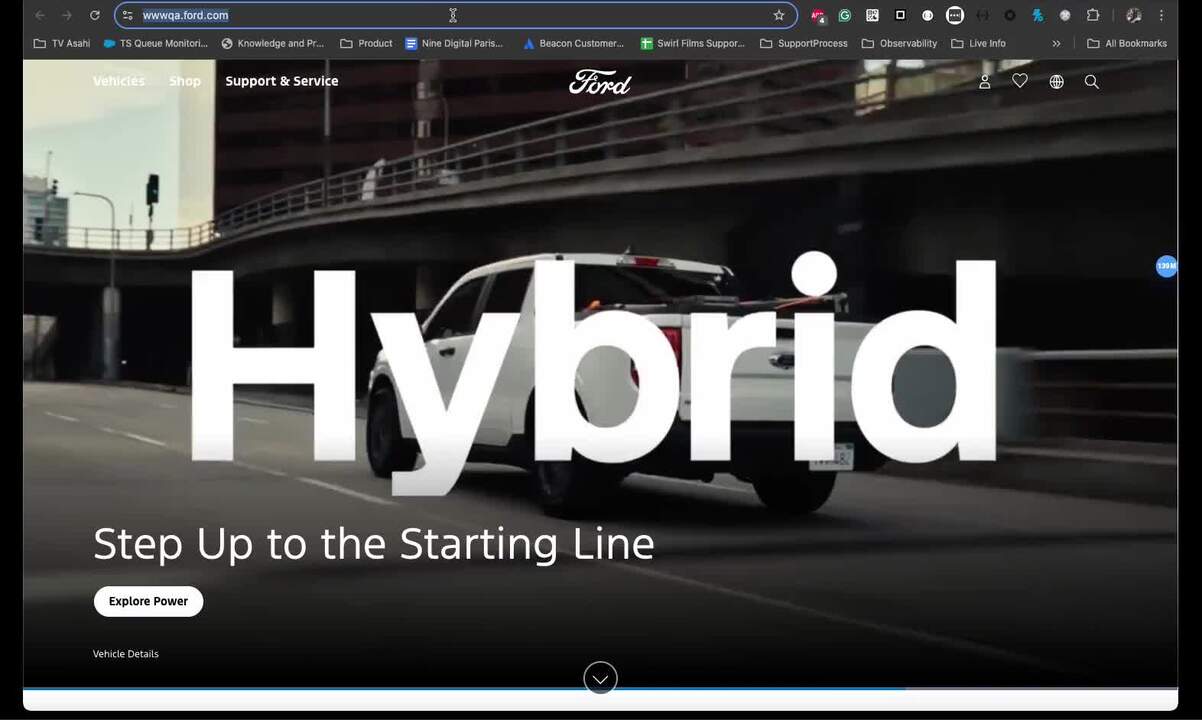The width and height of the screenshot is (1202, 720).
Task: Open the Live Info bookmark folder
Action: (x=978, y=43)
